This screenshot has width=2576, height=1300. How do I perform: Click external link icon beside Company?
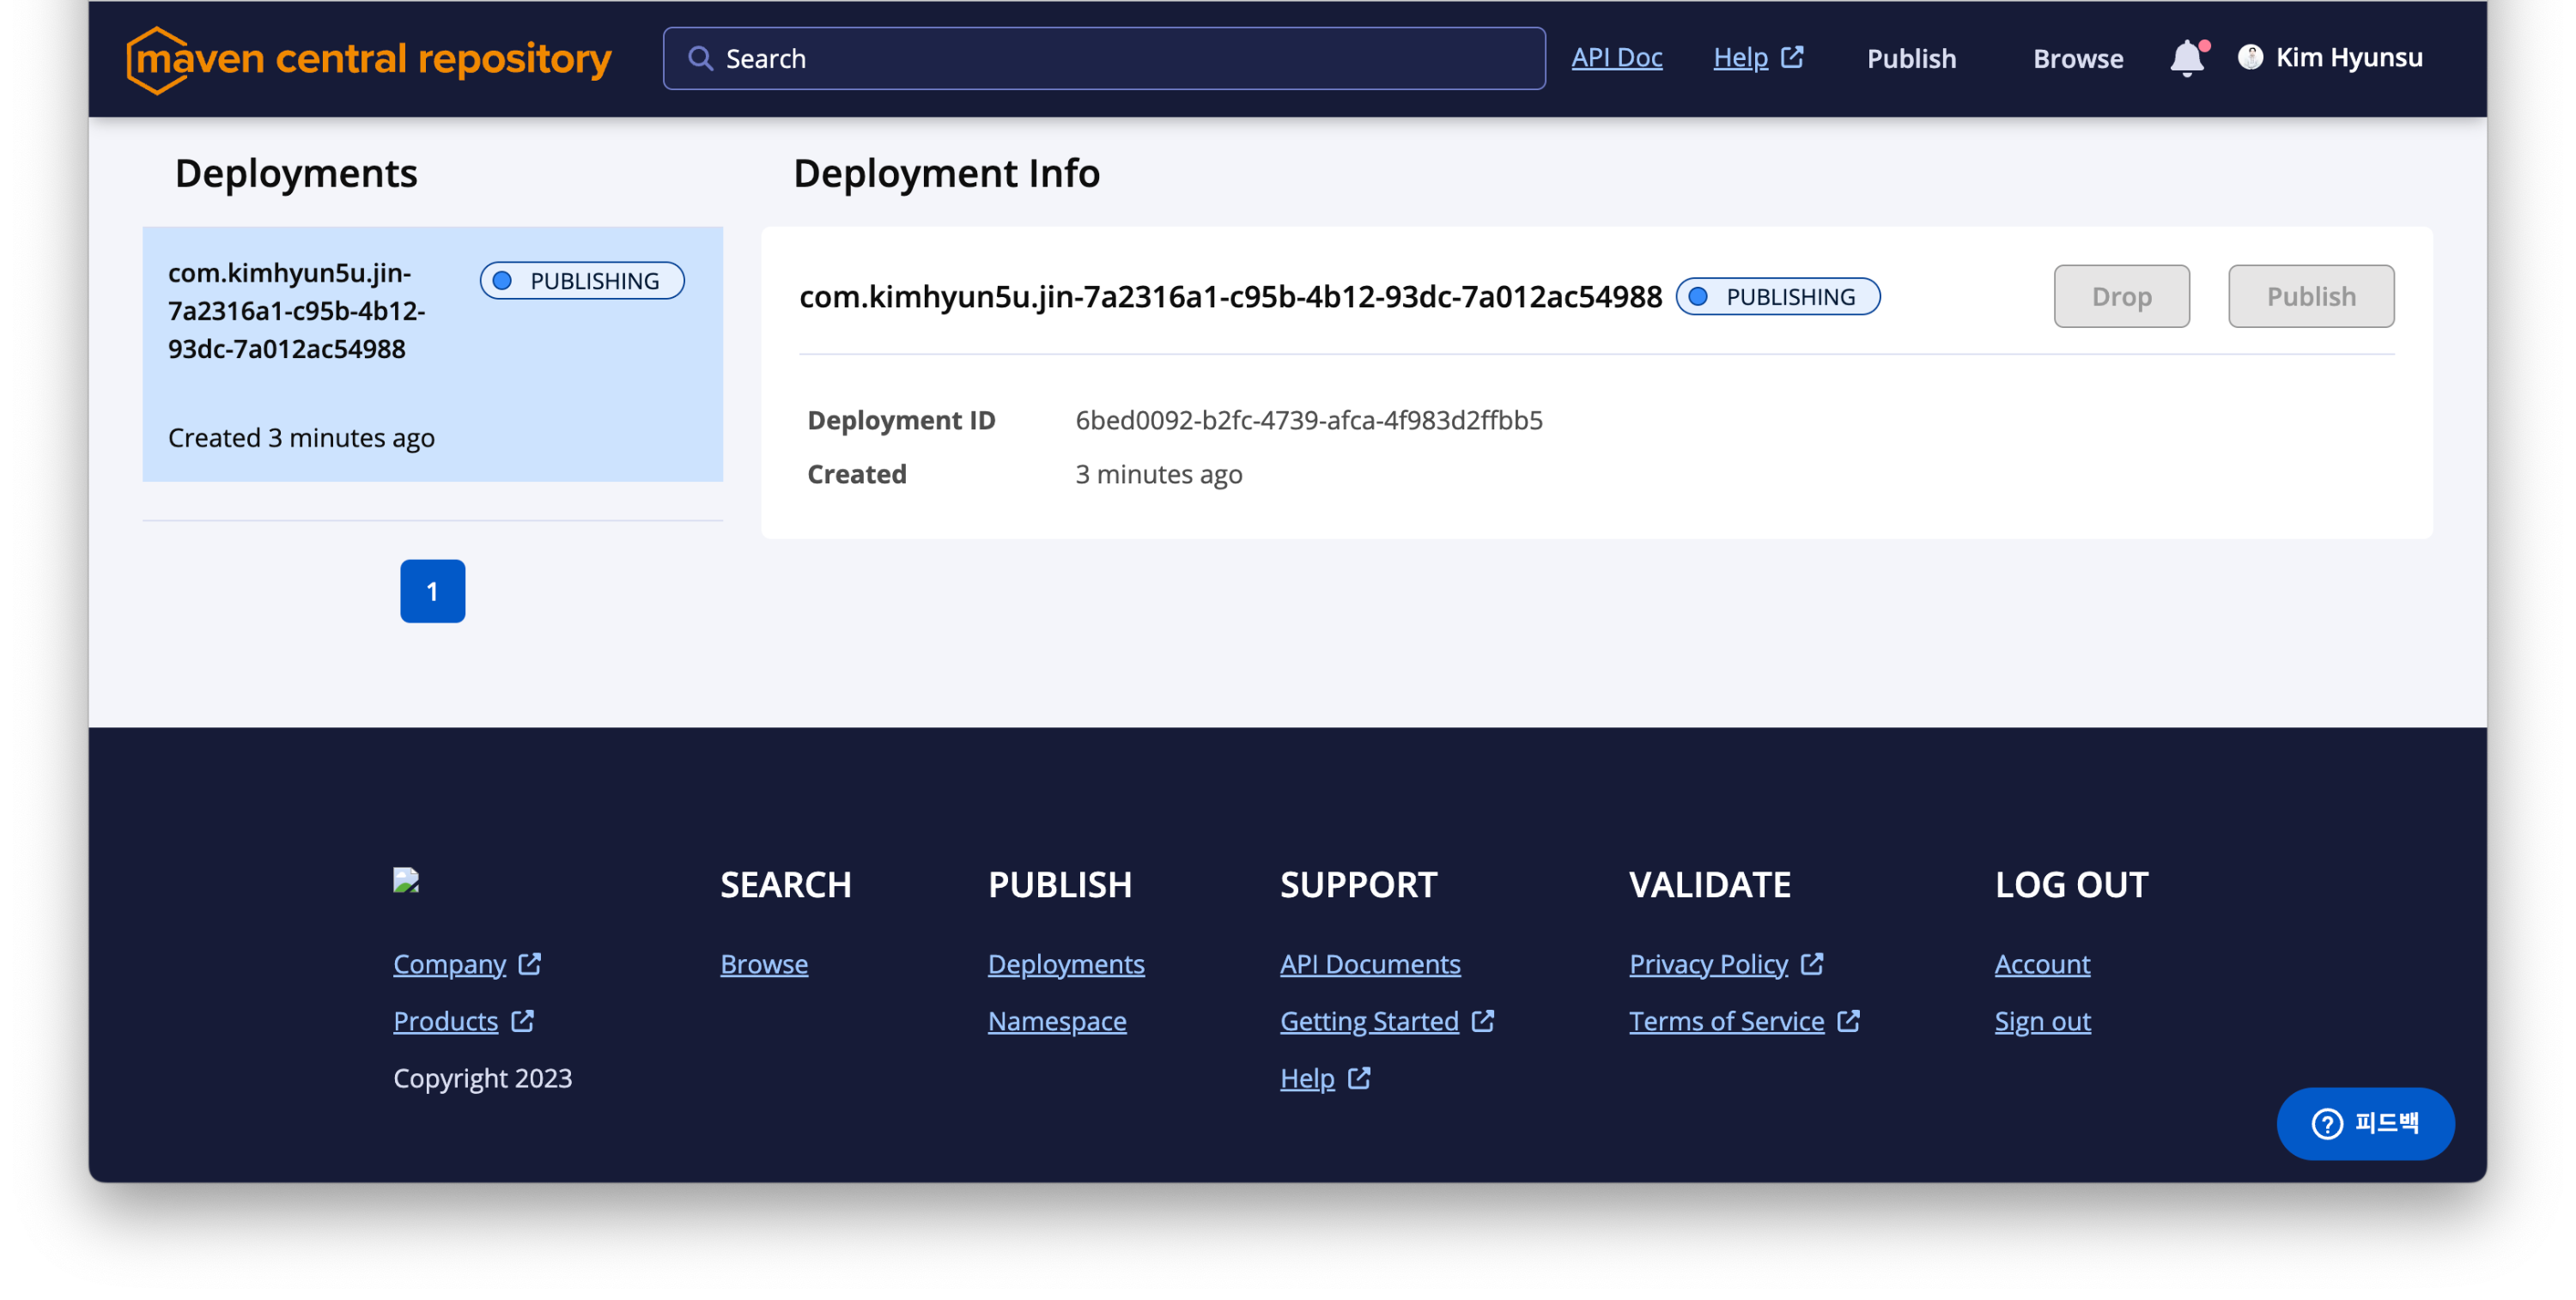(x=530, y=963)
